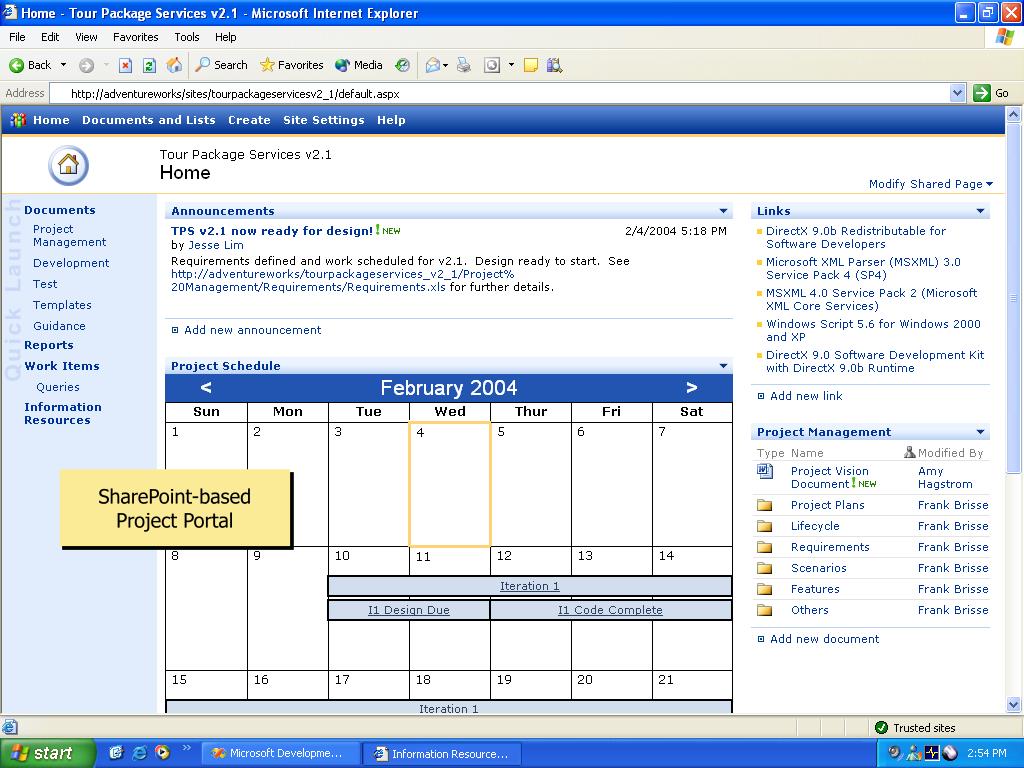This screenshot has width=1024, height=768.
Task: Click the folder icon beside Features
Action: pyautogui.click(x=764, y=589)
